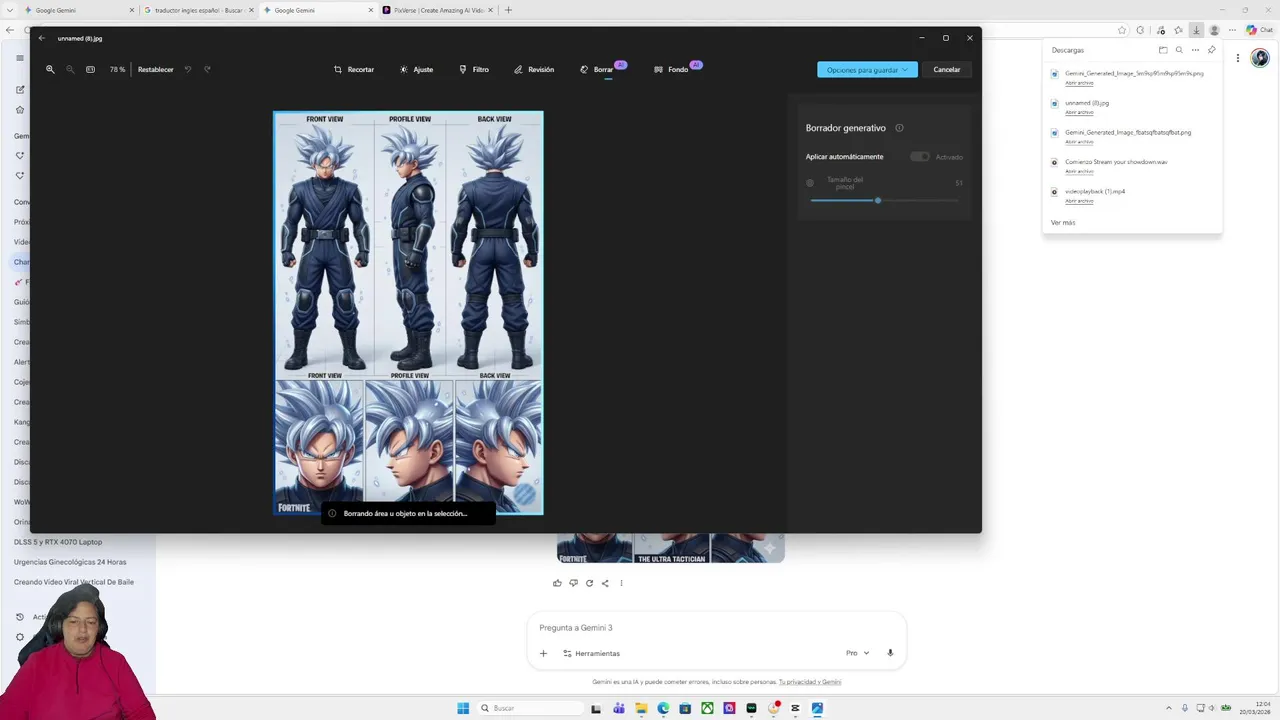Redo the edit in photo editor

[207, 69]
